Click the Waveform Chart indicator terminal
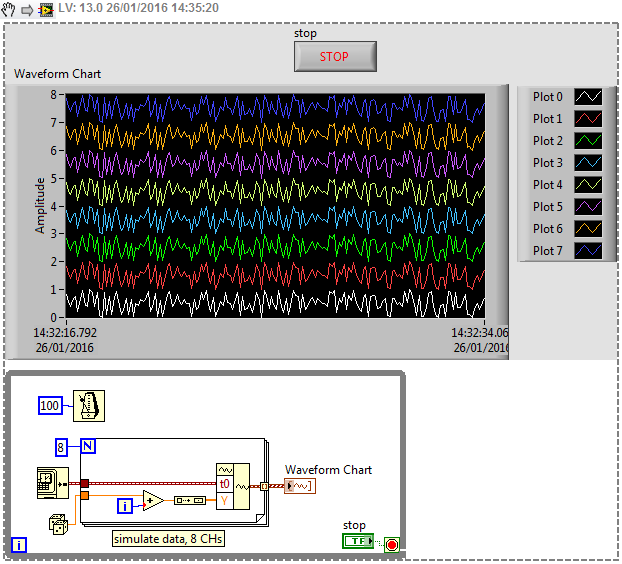Image resolution: width=622 pixels, height=564 pixels. tap(300, 486)
